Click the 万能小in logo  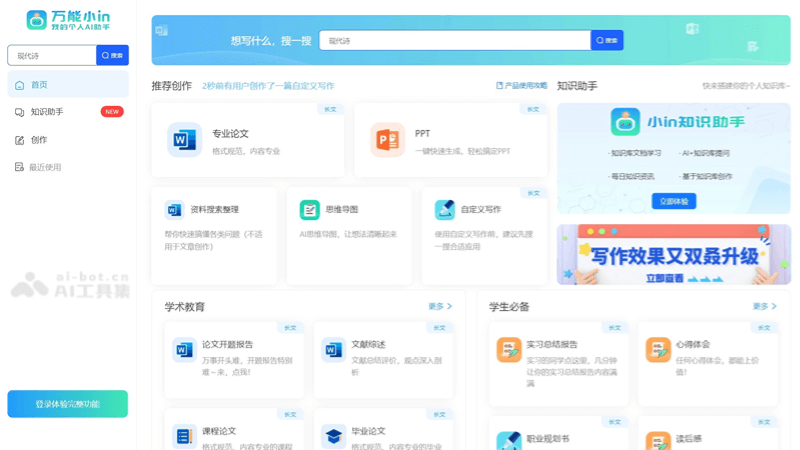tap(68, 20)
